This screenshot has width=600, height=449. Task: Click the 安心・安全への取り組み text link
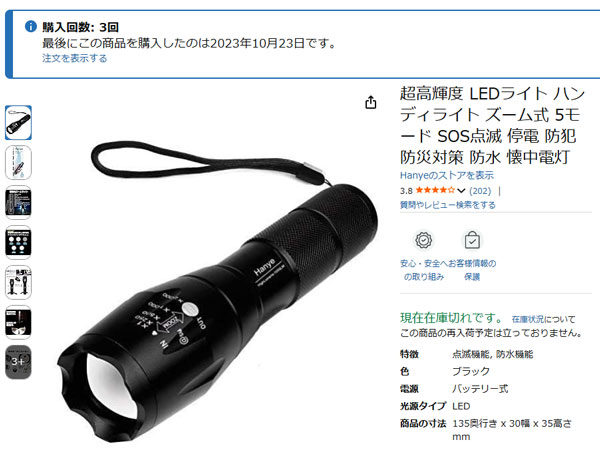point(424,270)
